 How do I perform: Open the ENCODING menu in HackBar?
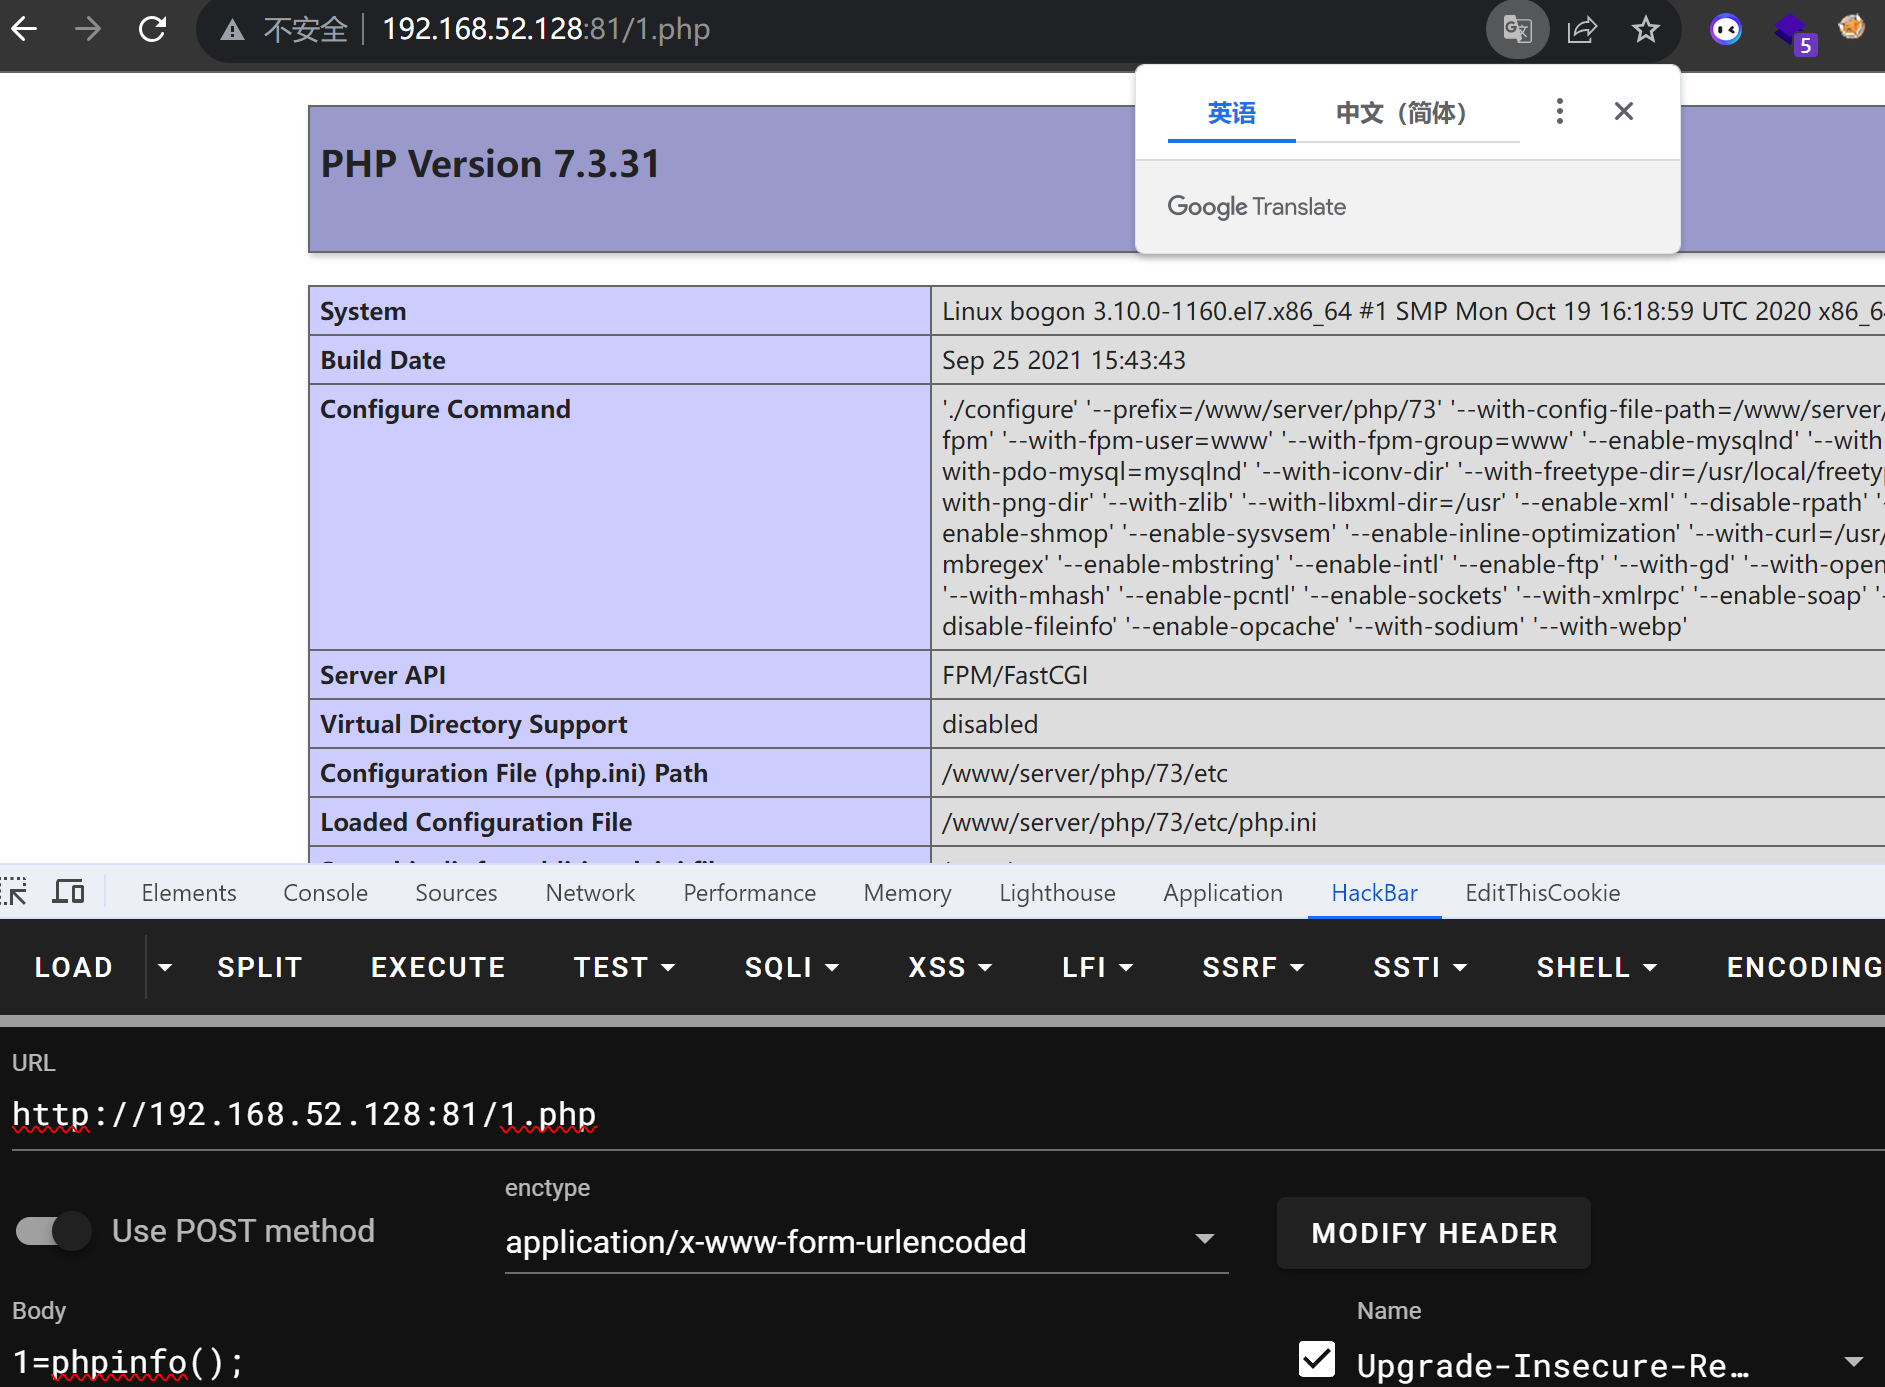1804,967
